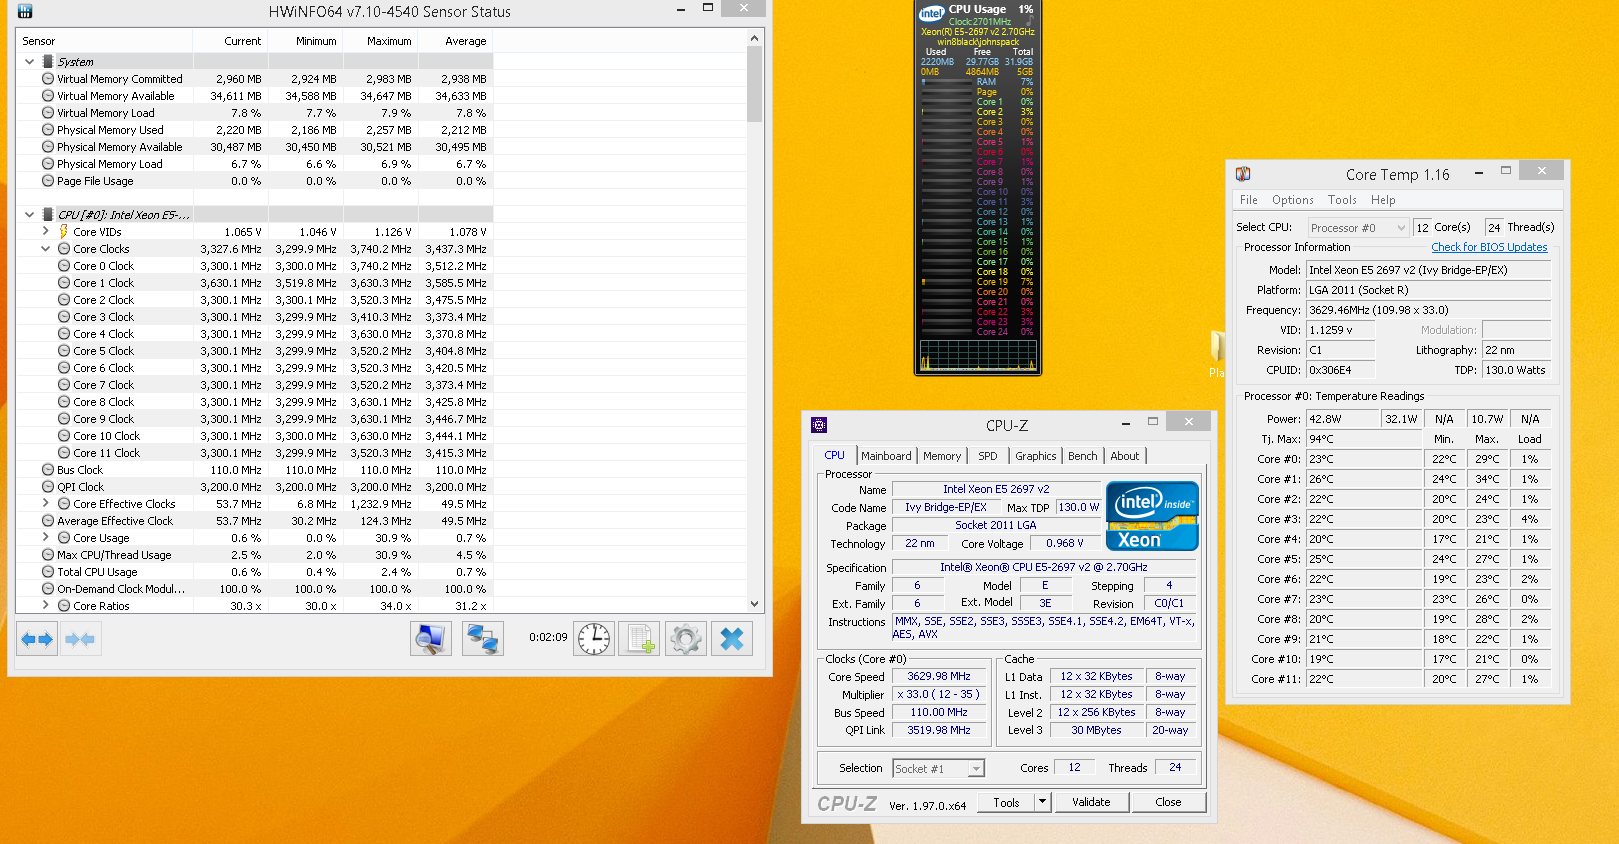Image resolution: width=1619 pixels, height=844 pixels.
Task: Open the Core Temp Options menu
Action: tap(1293, 200)
